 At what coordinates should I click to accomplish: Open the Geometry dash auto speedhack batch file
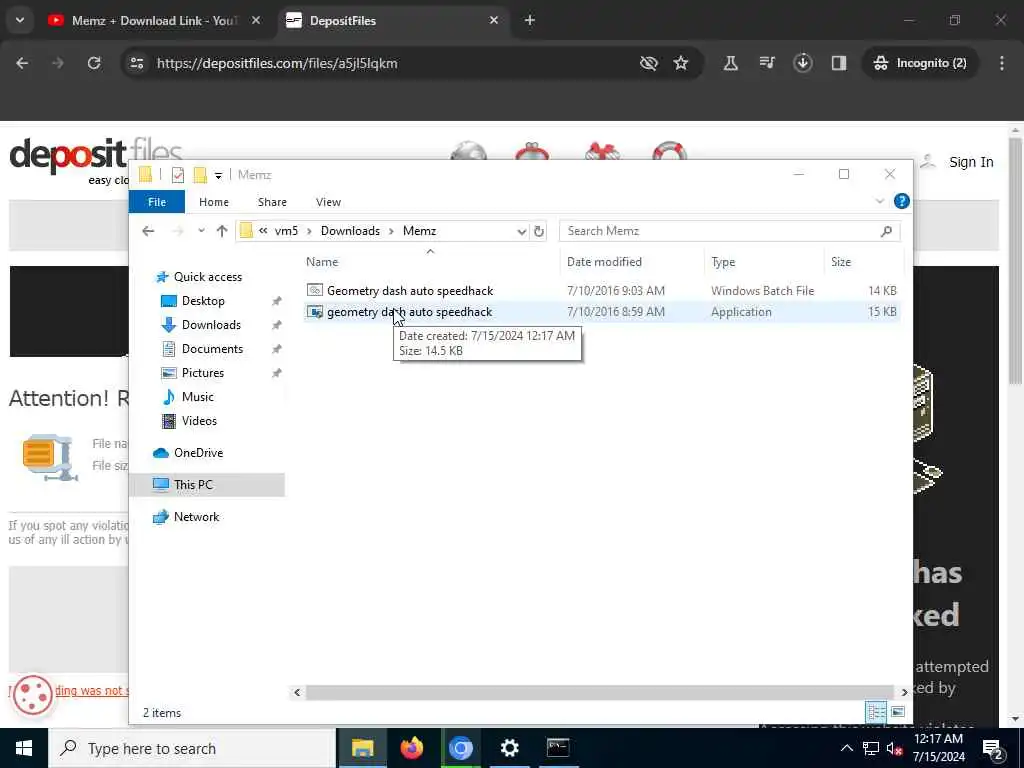(409, 291)
